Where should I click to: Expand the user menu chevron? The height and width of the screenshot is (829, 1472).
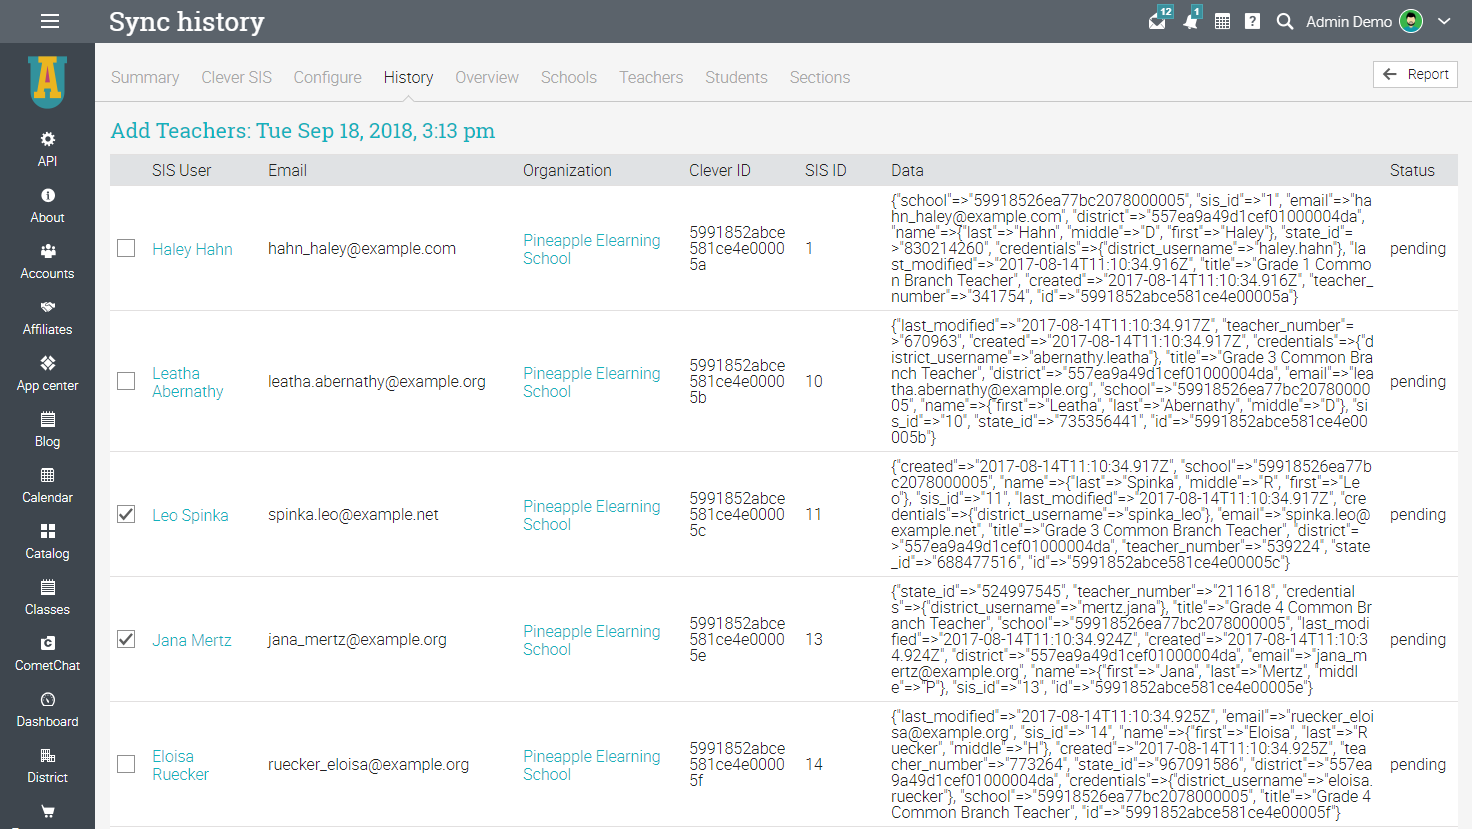pyautogui.click(x=1444, y=21)
